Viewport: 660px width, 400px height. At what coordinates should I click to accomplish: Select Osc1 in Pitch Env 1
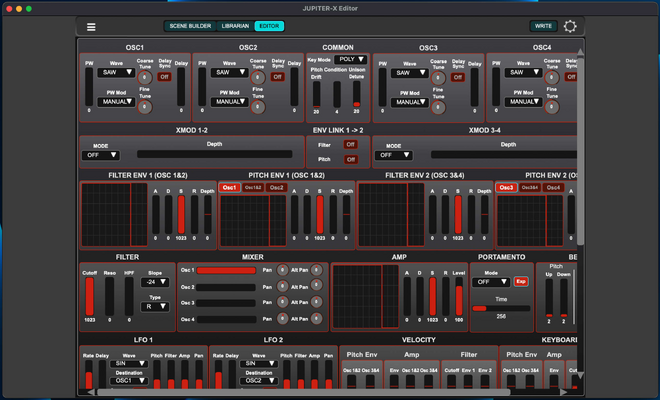(x=229, y=187)
